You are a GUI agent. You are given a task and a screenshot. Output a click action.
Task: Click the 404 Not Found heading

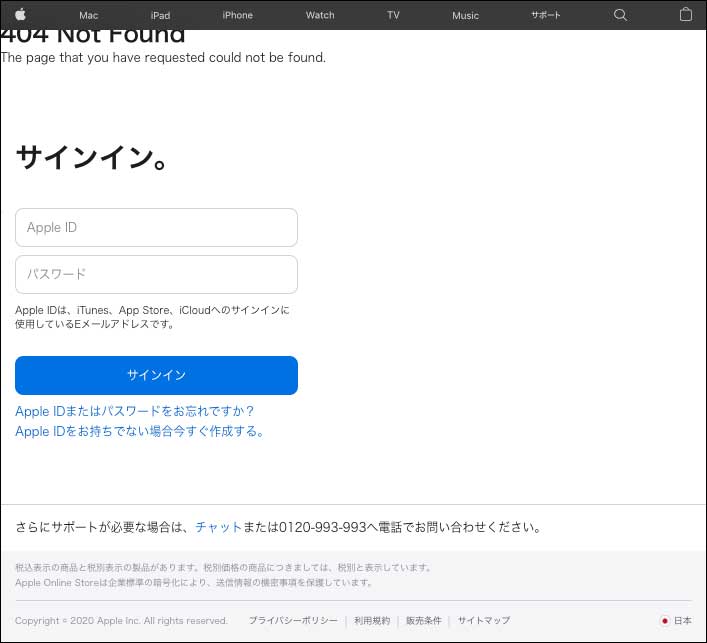(x=93, y=36)
